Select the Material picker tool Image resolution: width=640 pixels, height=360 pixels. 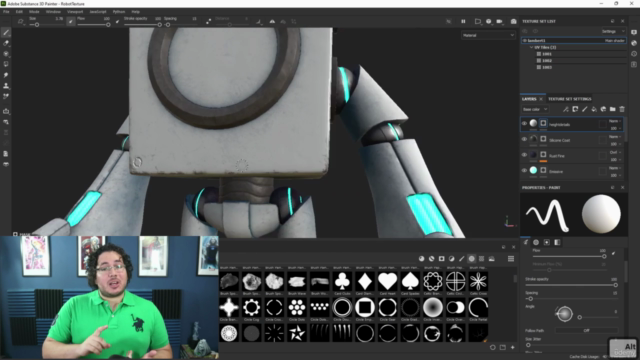click(6, 96)
